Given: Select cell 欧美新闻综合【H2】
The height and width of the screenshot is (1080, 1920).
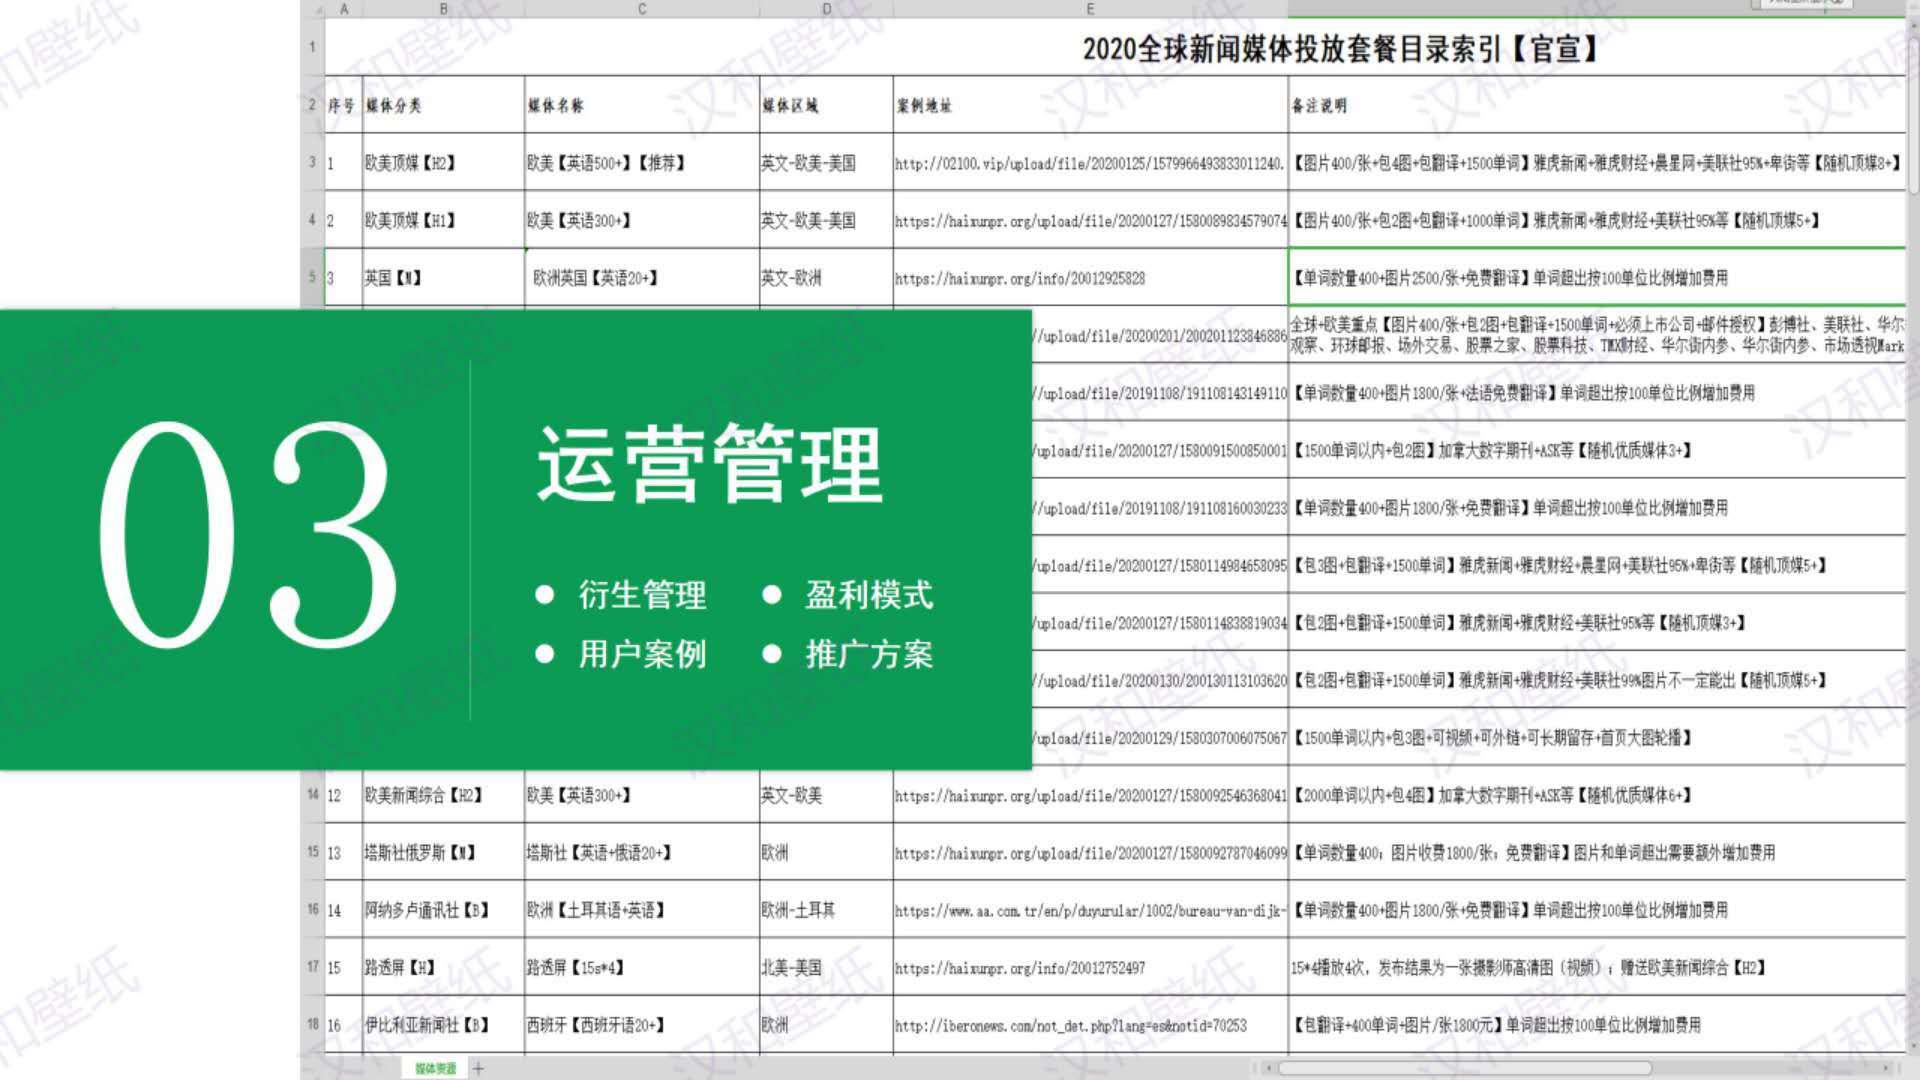Looking at the screenshot, I should tap(443, 795).
